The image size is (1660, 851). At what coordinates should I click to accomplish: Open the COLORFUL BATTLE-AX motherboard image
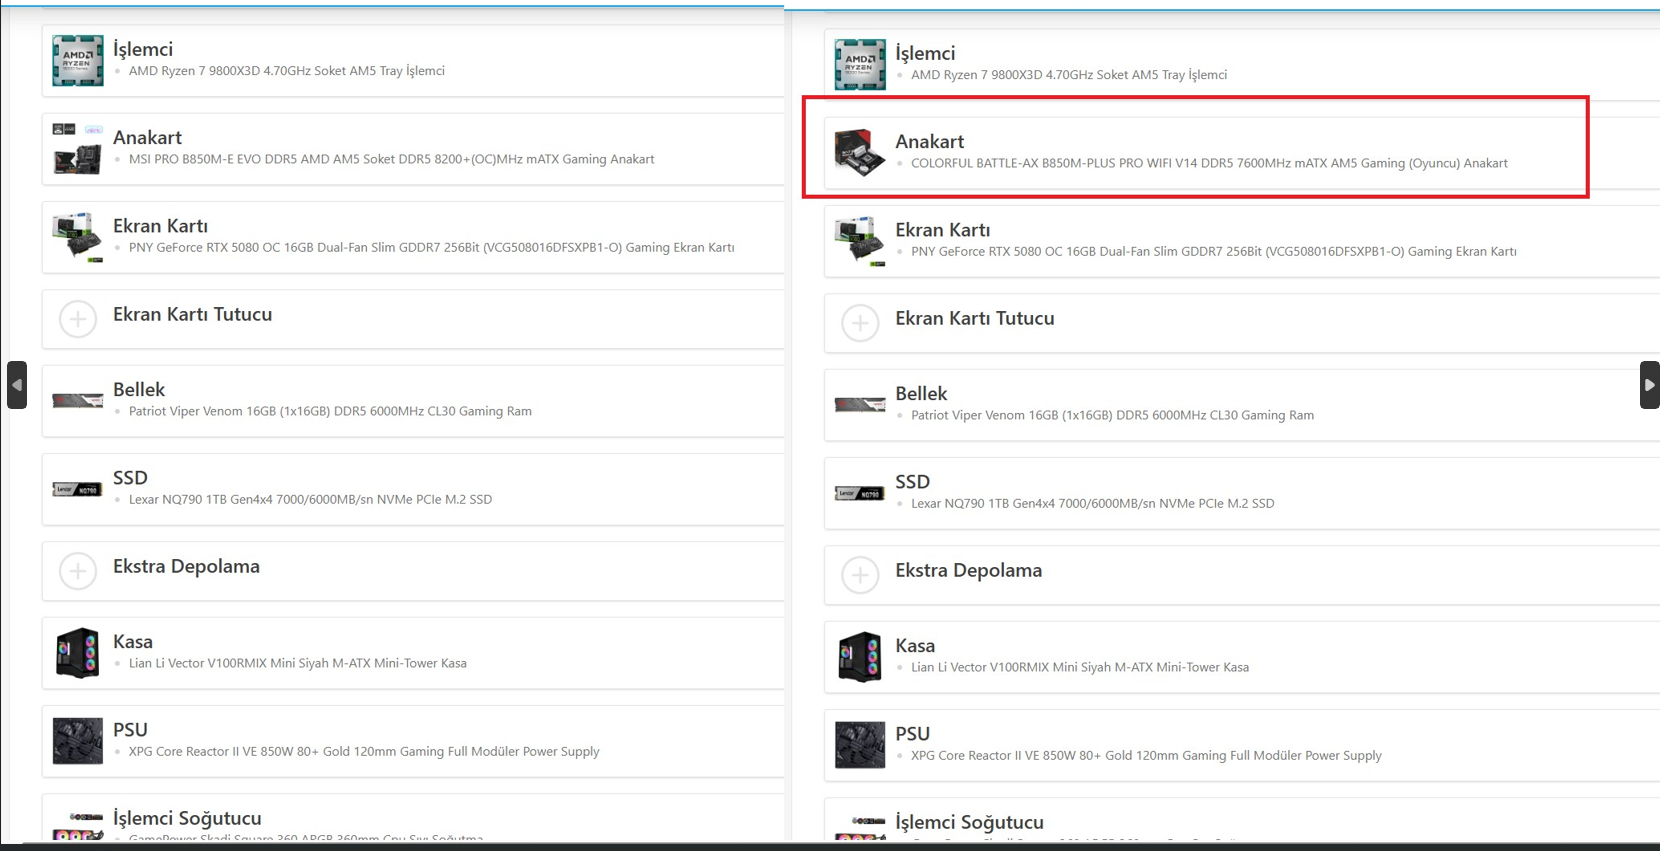pos(860,153)
